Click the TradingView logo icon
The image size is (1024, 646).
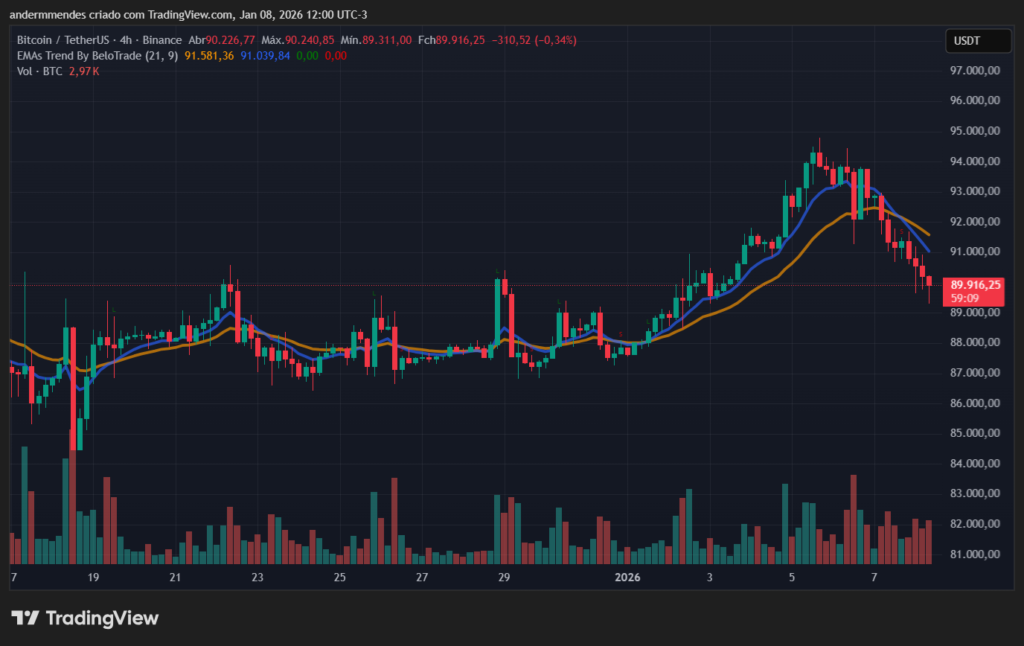coord(24,618)
